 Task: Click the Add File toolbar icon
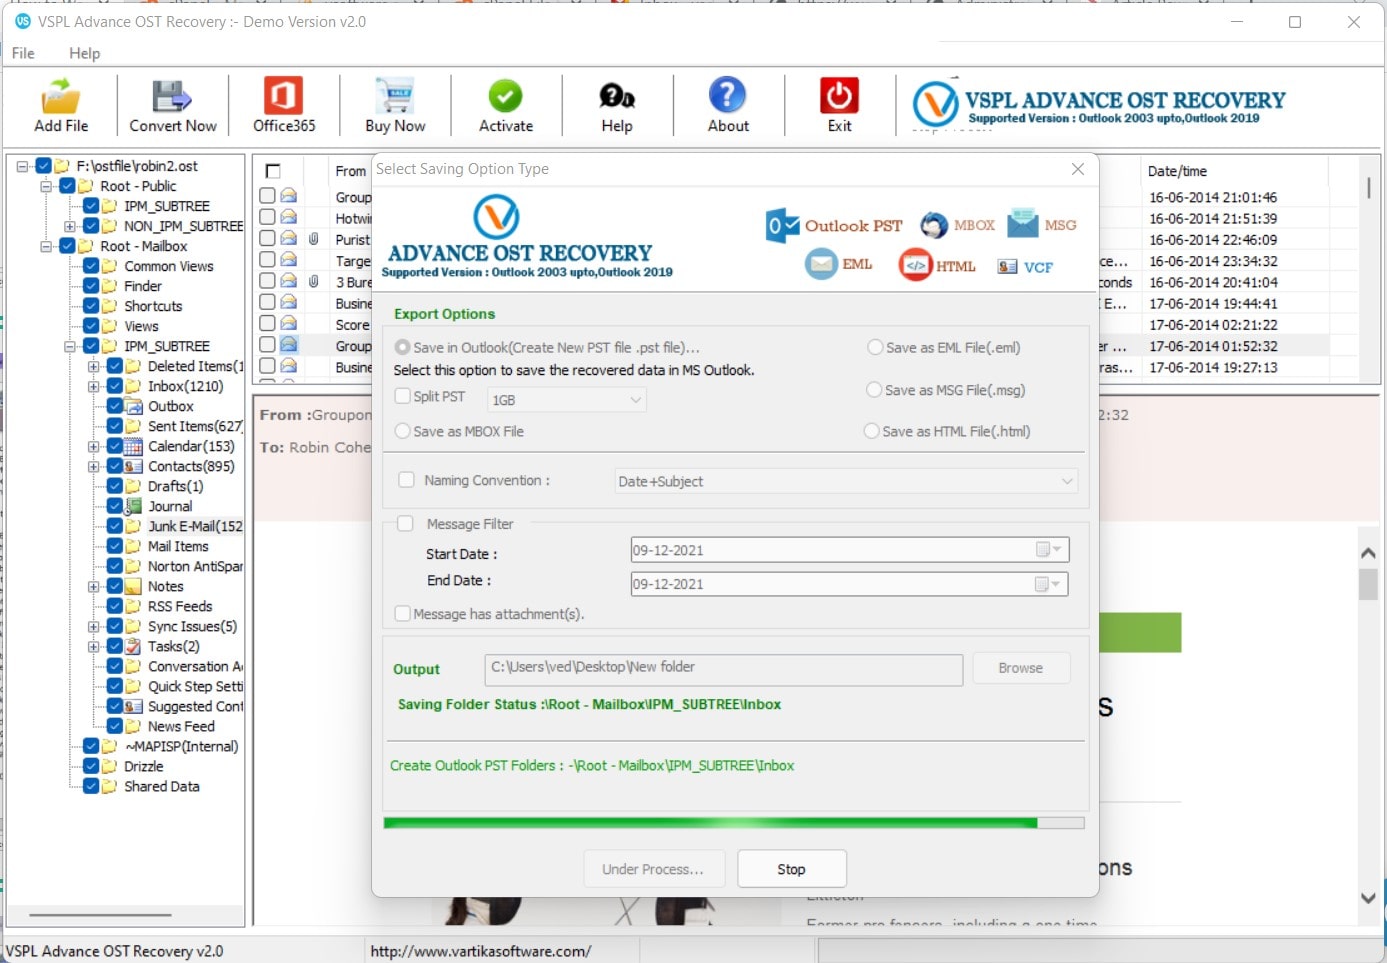point(61,97)
